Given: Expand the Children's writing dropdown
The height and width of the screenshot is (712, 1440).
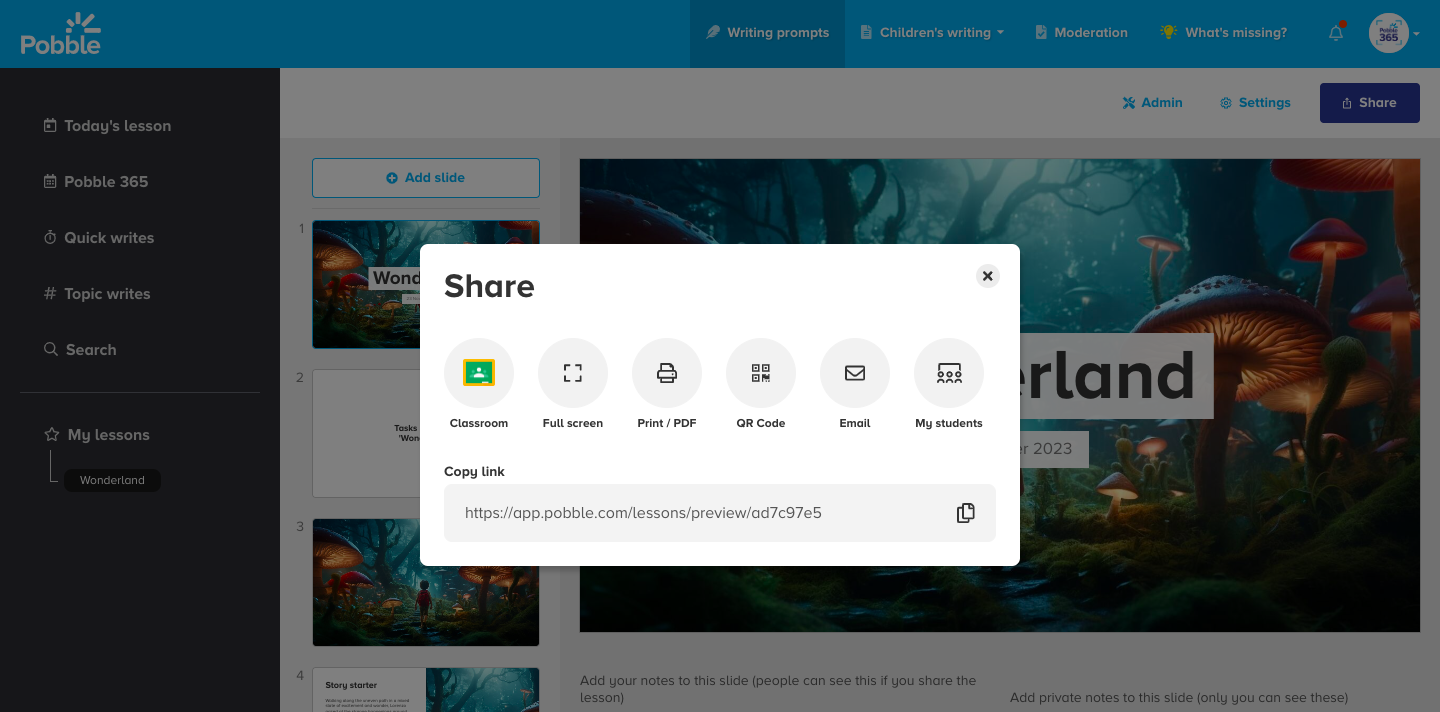Looking at the screenshot, I should (932, 33).
